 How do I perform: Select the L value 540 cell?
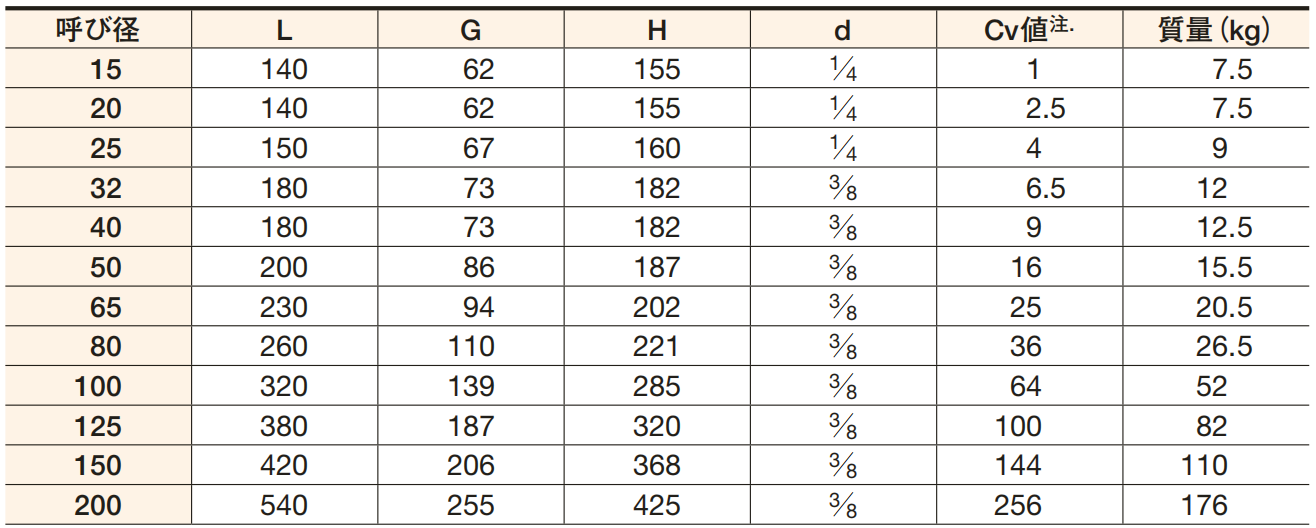tap(284, 506)
